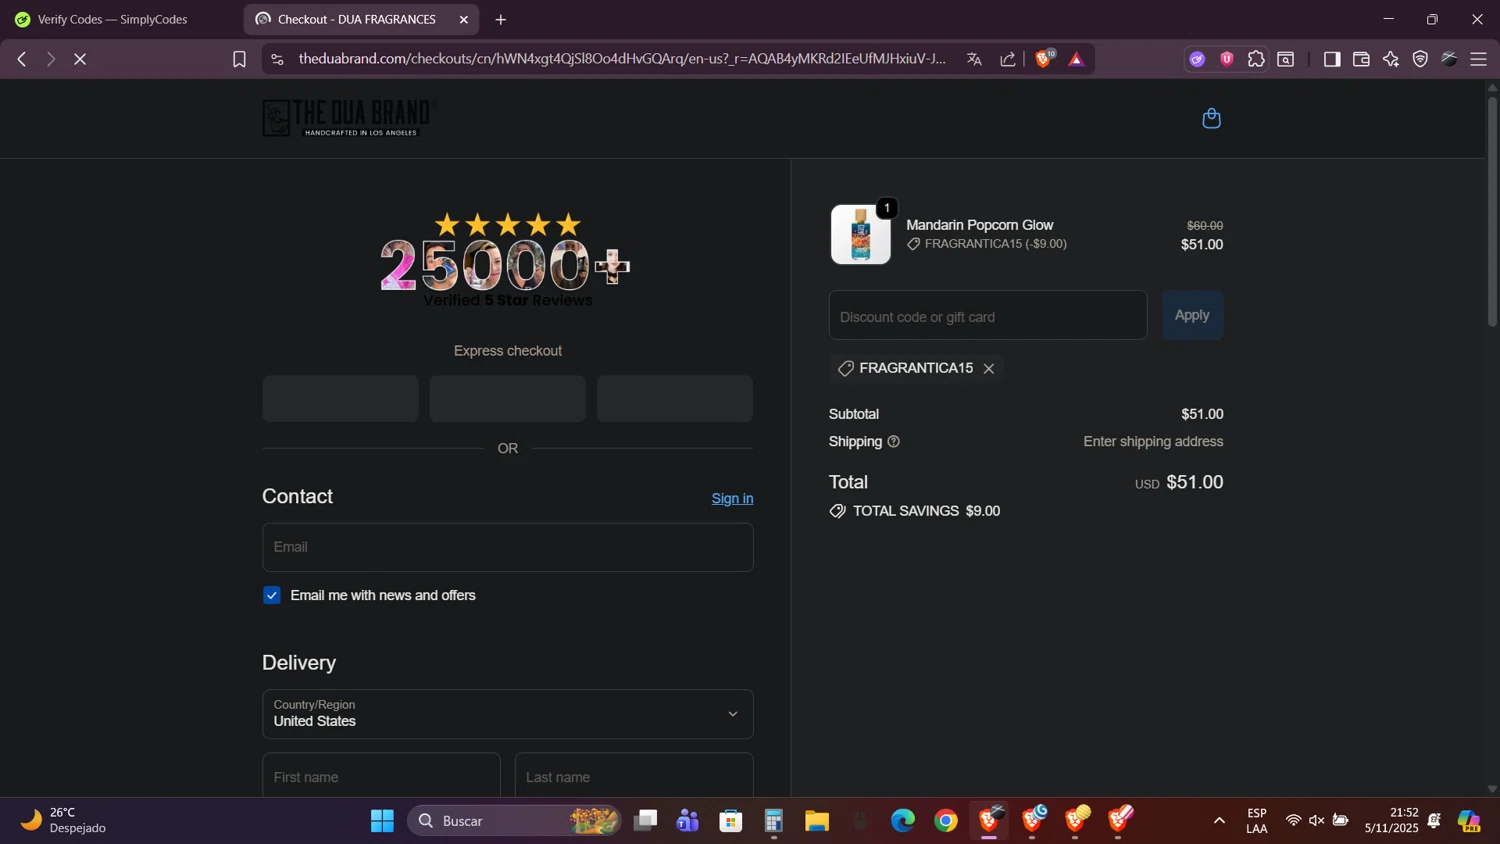Open the Extensions puzzle icon
Viewport: 1500px width, 844px height.
coord(1256,59)
